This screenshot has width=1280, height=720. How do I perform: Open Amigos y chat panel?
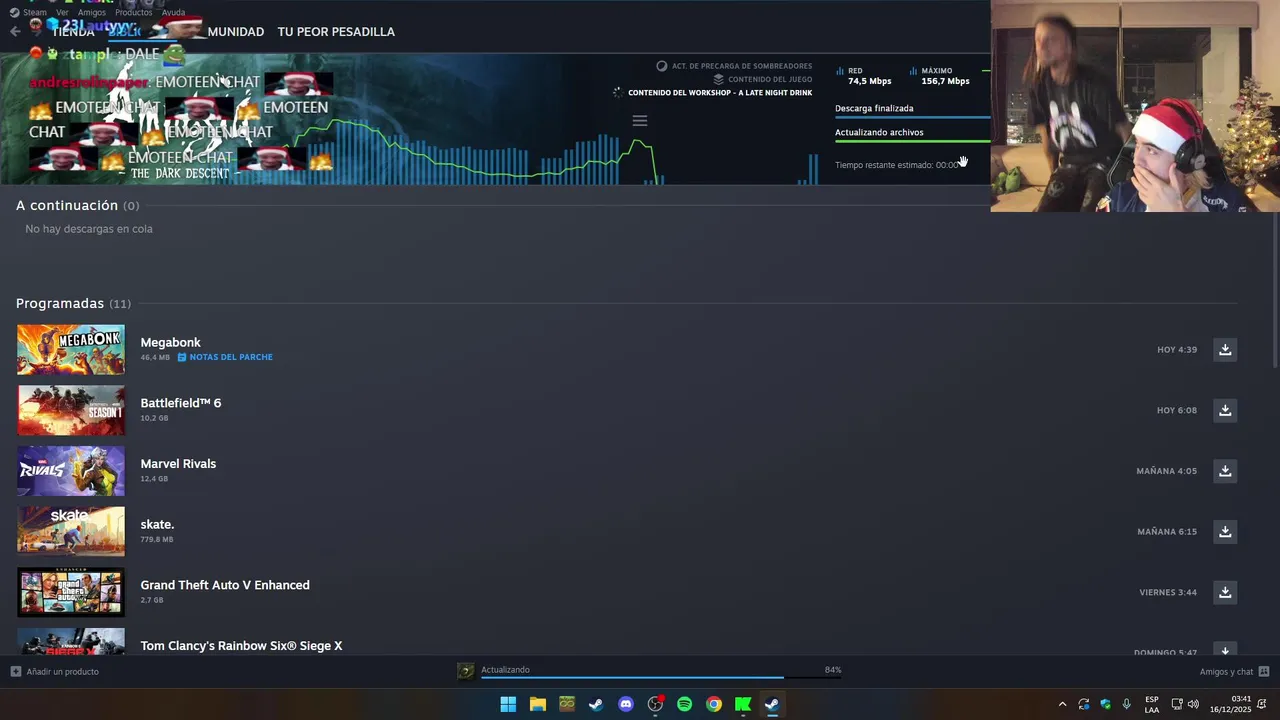tap(1227, 671)
